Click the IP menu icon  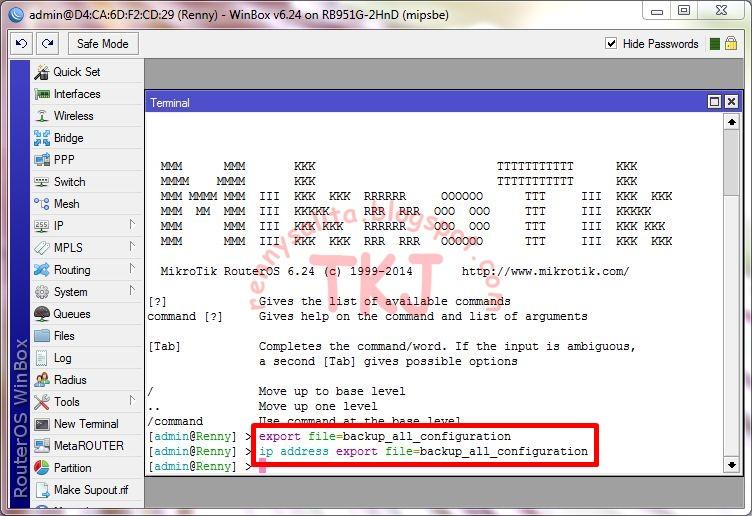42,226
